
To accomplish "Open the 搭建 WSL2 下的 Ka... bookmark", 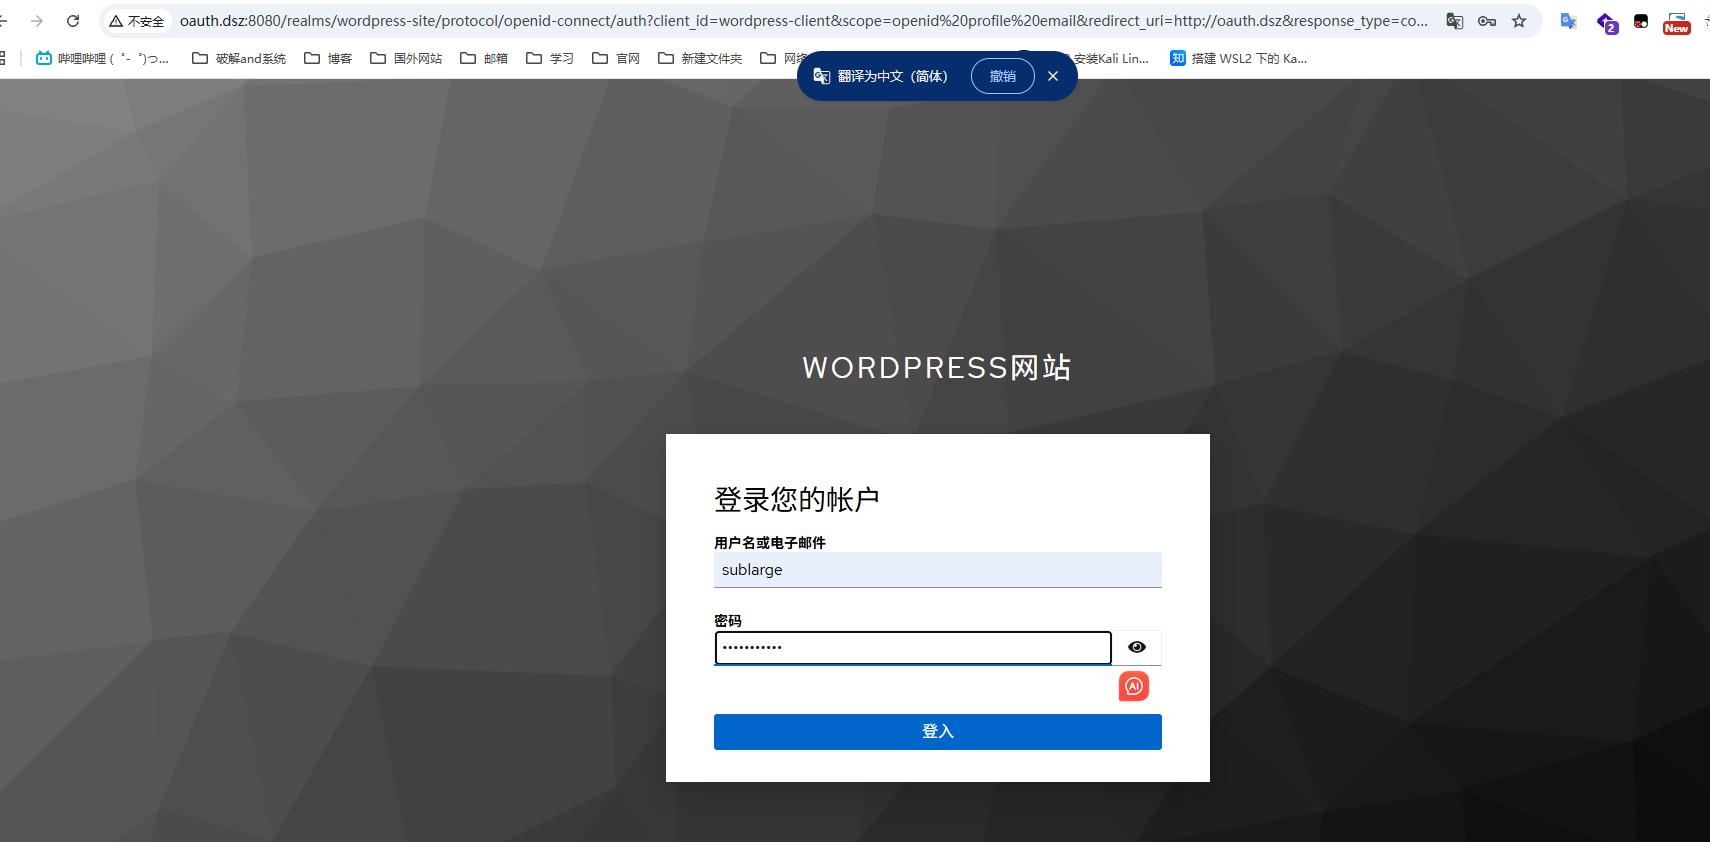I will point(1239,59).
